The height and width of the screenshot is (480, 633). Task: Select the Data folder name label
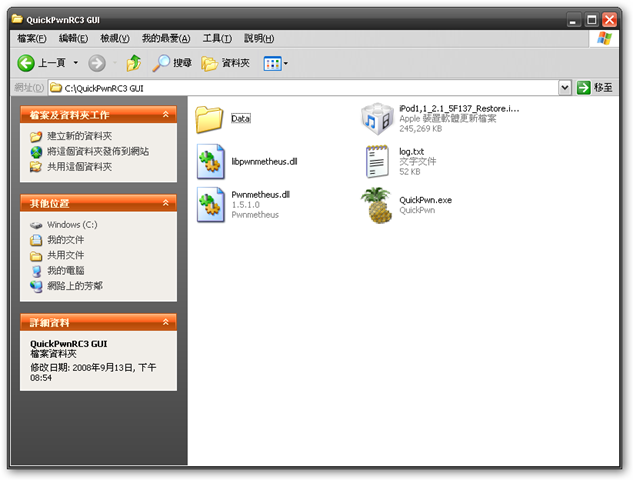(x=241, y=118)
